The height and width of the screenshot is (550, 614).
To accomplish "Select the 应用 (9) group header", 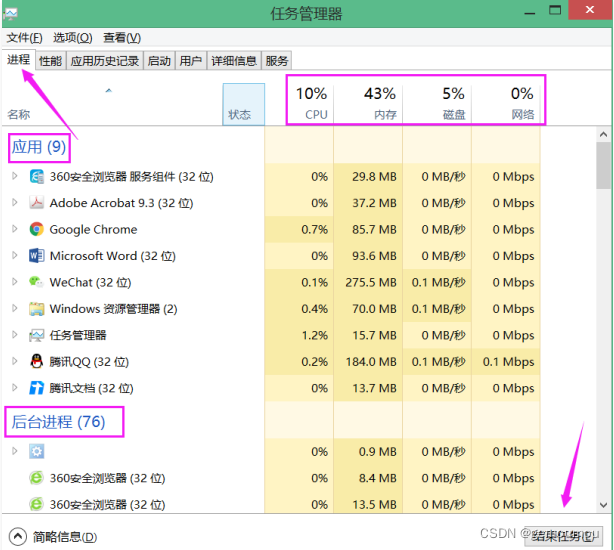I will [38, 147].
